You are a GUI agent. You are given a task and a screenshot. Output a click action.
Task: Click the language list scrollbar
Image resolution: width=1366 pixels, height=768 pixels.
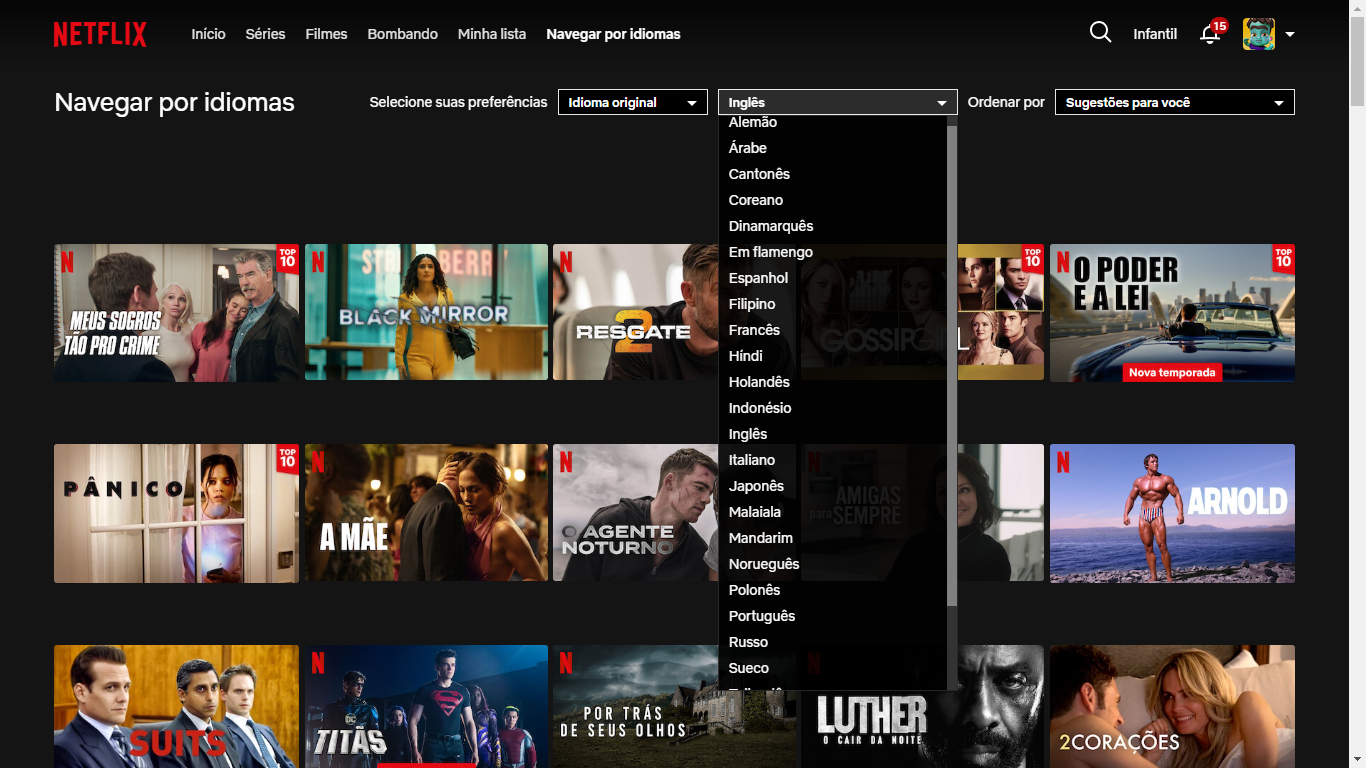[952, 360]
